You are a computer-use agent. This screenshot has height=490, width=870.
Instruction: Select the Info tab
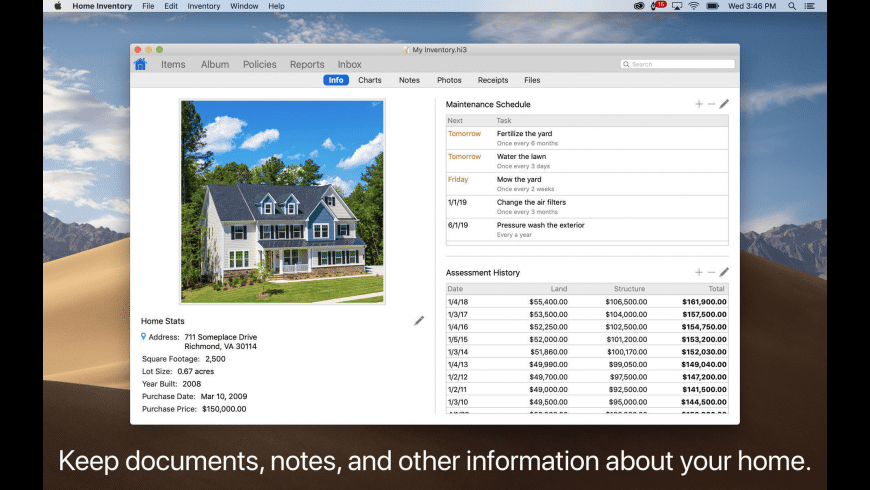(336, 80)
